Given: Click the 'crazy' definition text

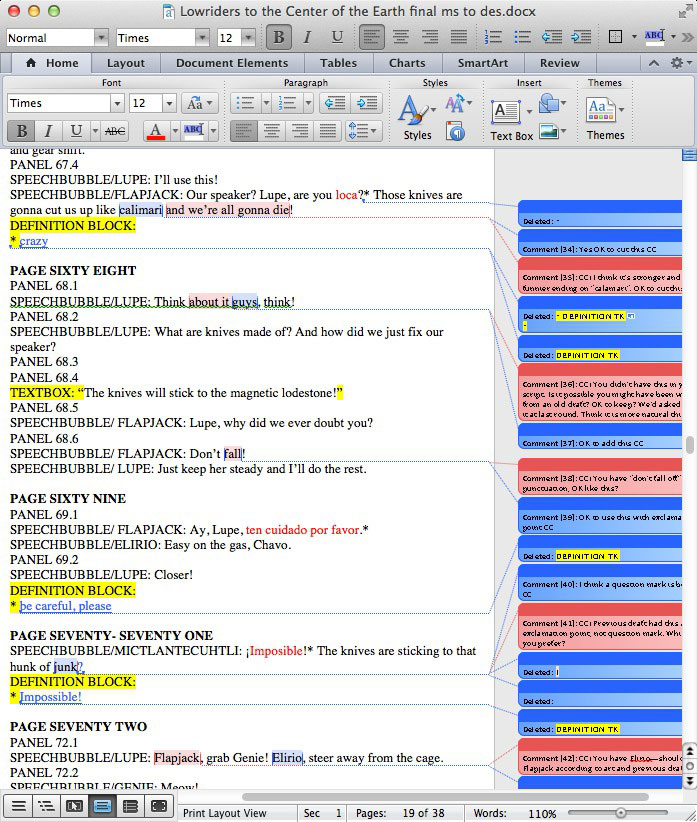Looking at the screenshot, I should pos(34,241).
